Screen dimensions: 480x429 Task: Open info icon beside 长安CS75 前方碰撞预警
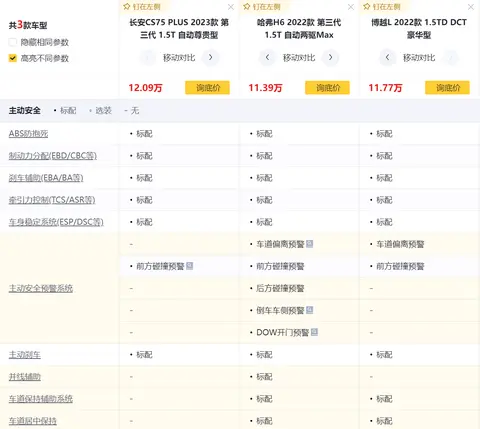click(189, 266)
